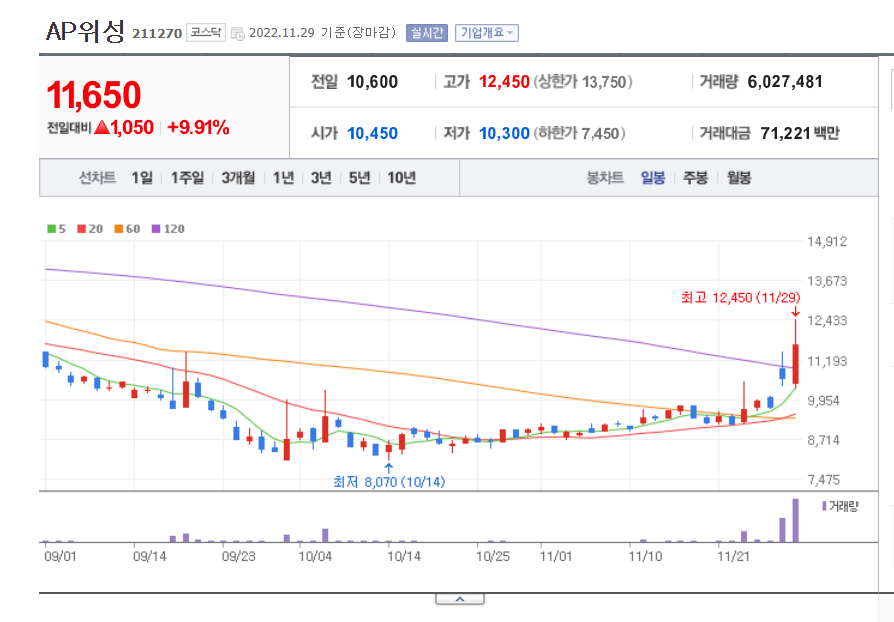The image size is (894, 622).
Task: Click the 전일 value 10,600
Action: point(372,82)
